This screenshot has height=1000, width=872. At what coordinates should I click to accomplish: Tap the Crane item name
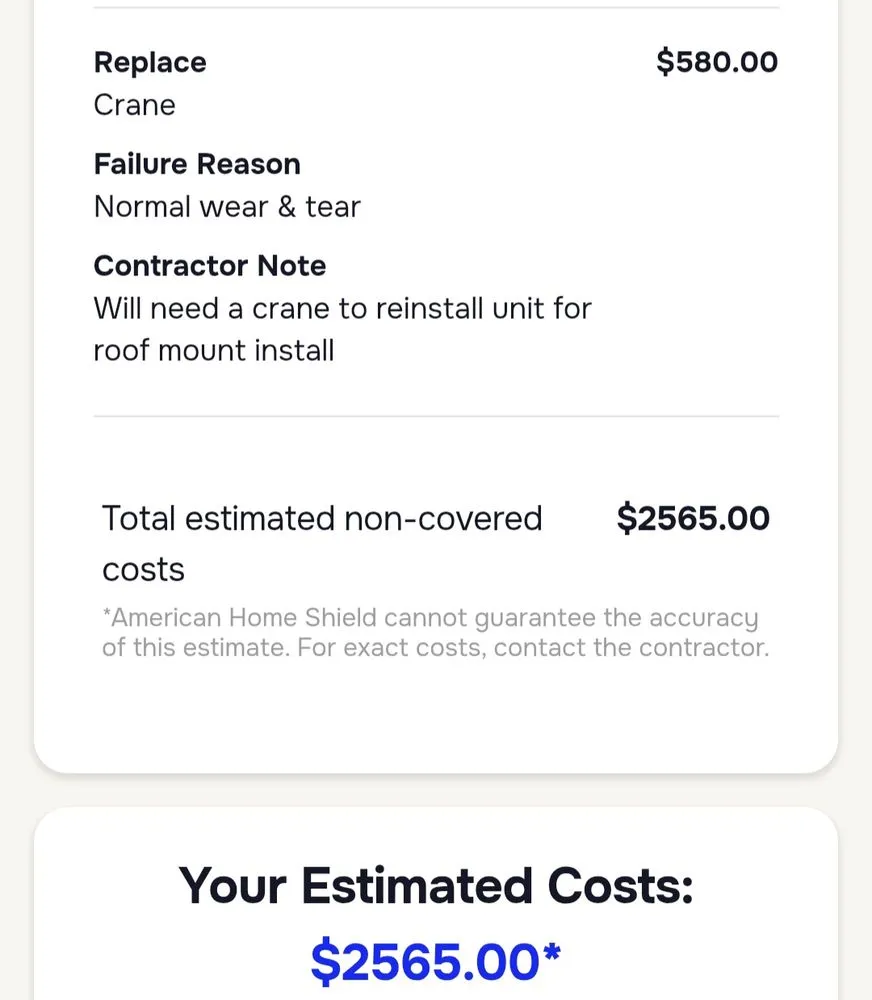click(134, 105)
